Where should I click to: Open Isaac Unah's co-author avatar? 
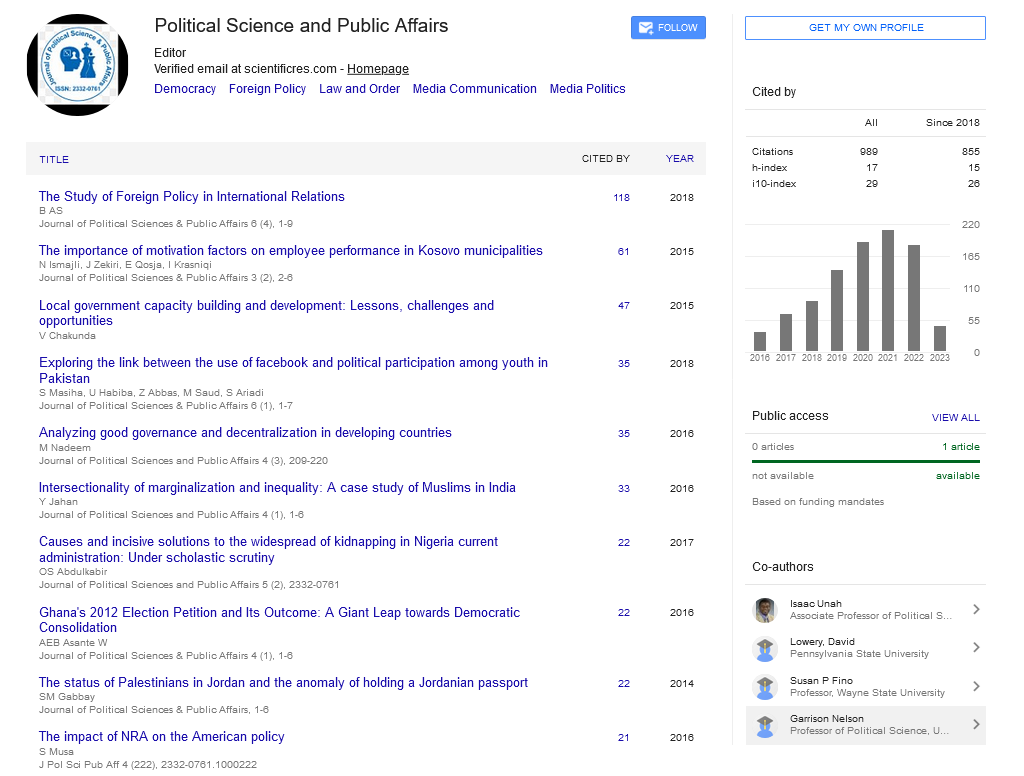(x=765, y=610)
